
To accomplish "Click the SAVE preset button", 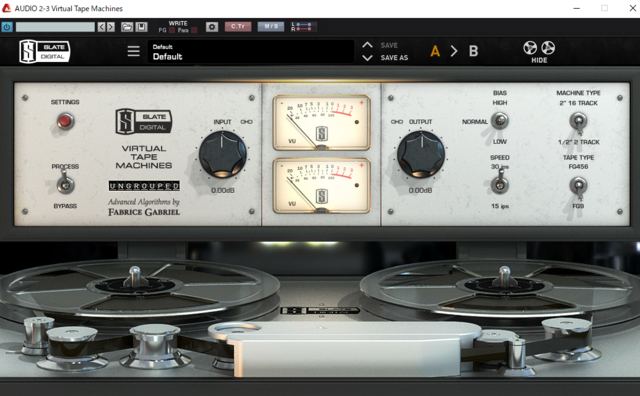I will pos(389,45).
